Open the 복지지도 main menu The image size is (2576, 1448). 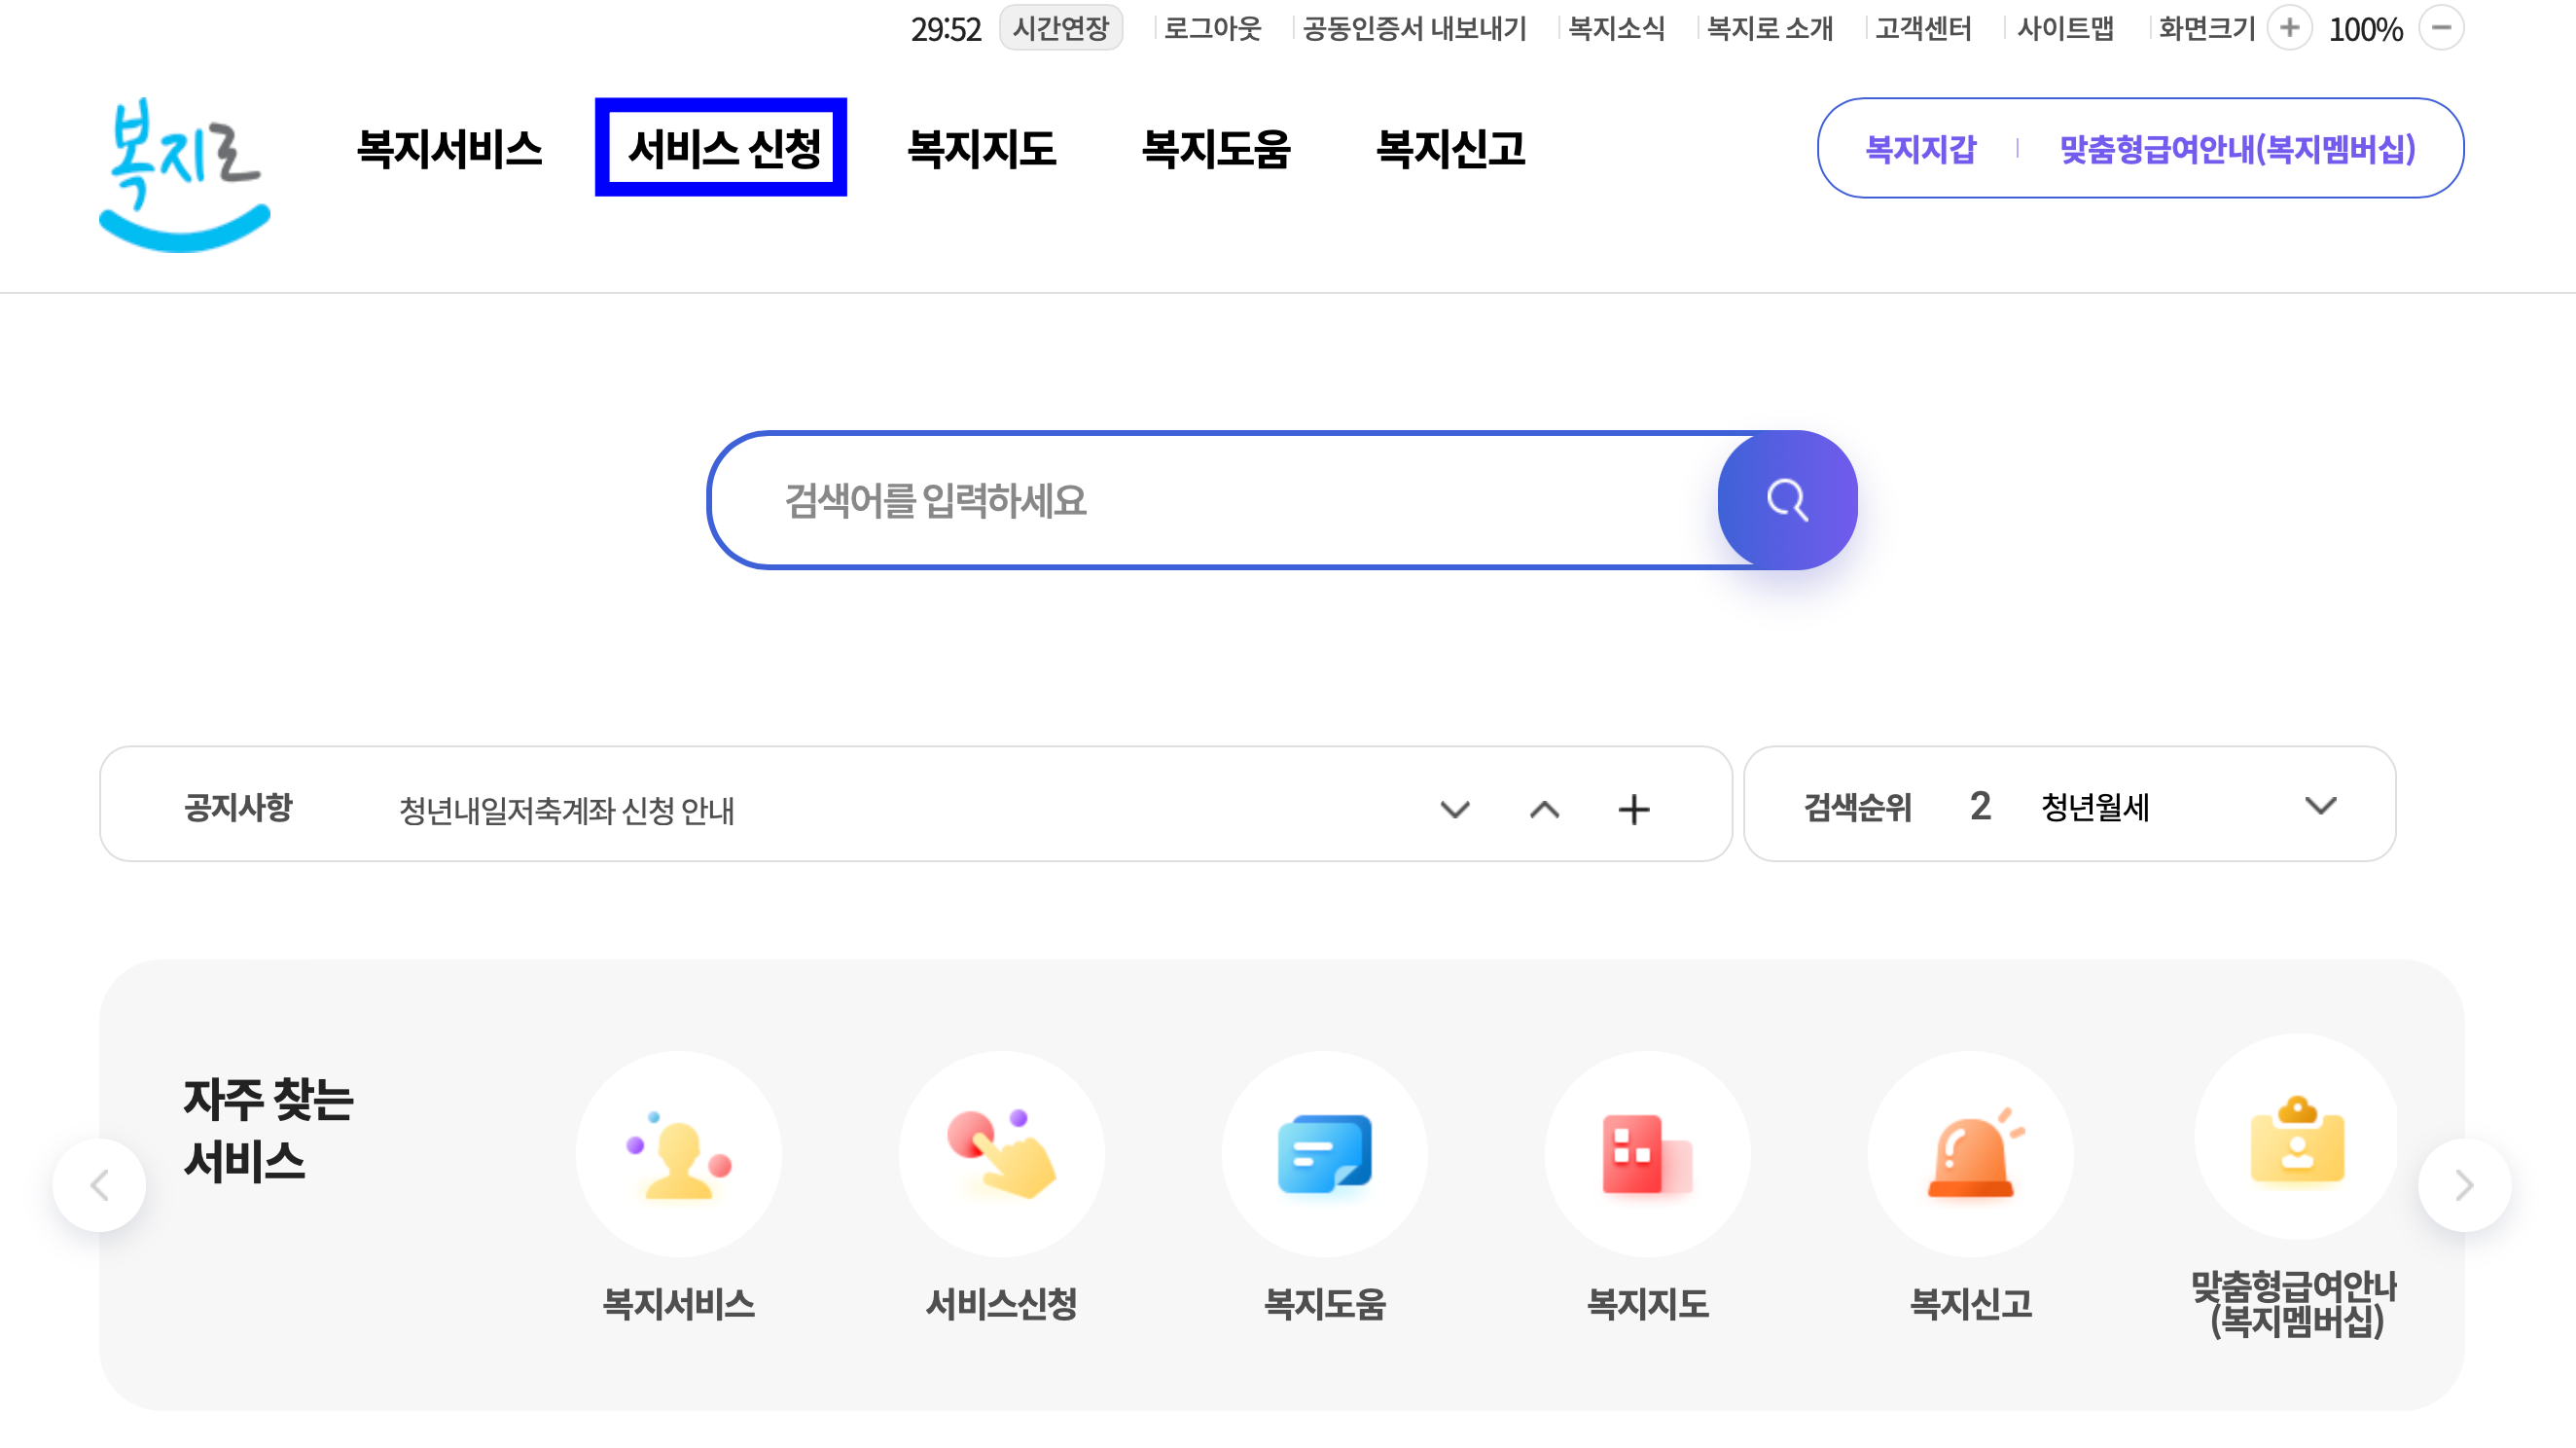point(981,148)
